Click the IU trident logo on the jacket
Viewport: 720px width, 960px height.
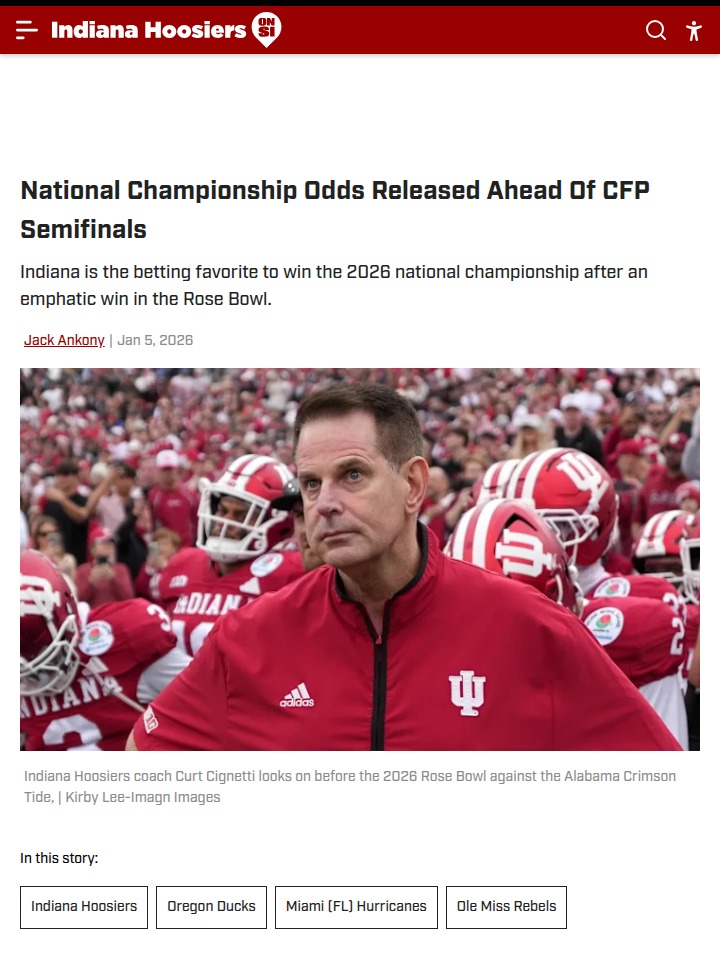[467, 692]
